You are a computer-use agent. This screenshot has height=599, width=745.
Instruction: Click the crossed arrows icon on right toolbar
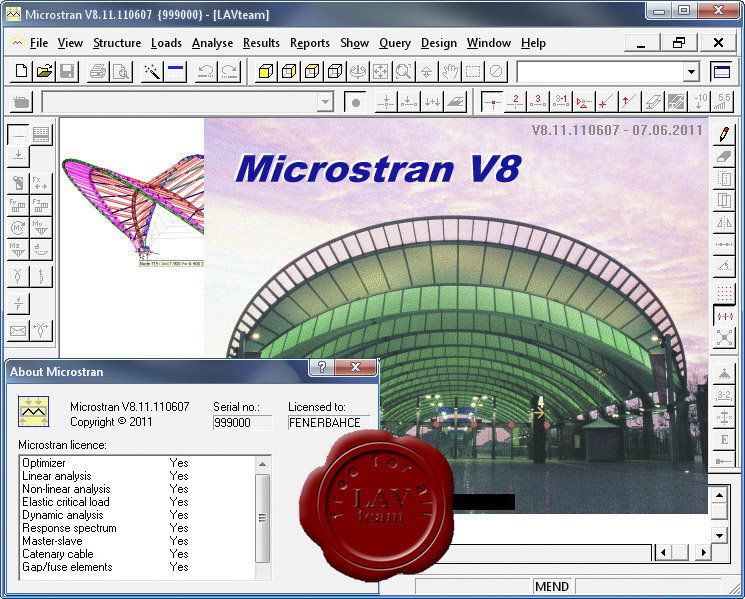[724, 338]
